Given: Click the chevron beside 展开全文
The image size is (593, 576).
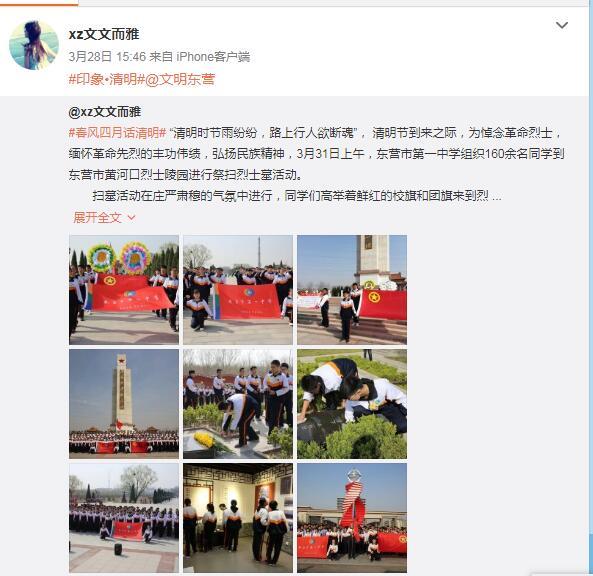Looking at the screenshot, I should pos(132,218).
